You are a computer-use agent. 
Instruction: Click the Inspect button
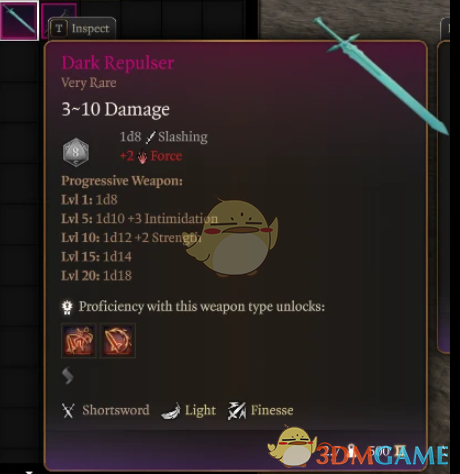(x=83, y=29)
